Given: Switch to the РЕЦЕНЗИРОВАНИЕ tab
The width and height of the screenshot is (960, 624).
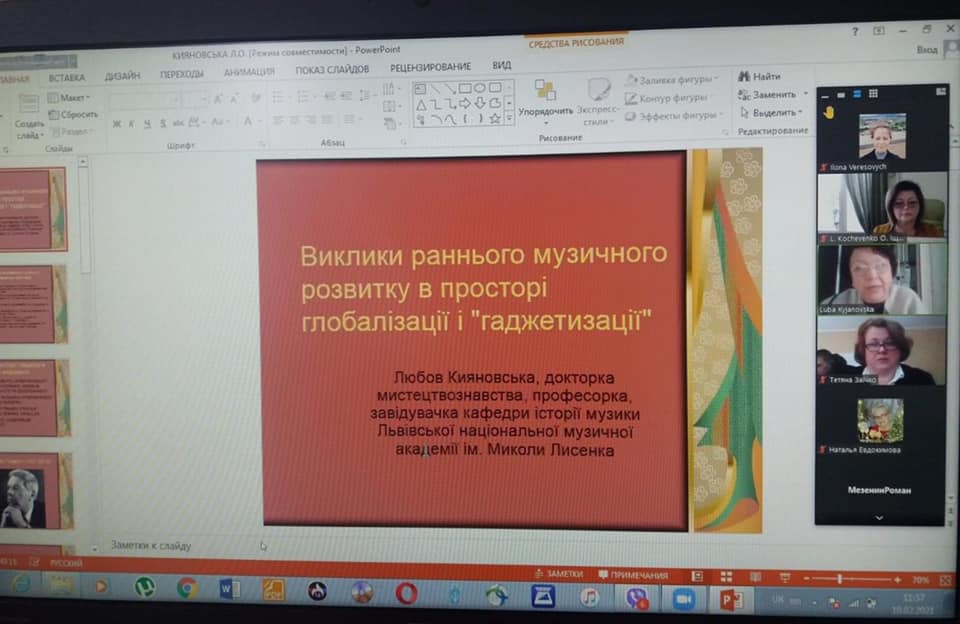Looking at the screenshot, I should [x=431, y=67].
